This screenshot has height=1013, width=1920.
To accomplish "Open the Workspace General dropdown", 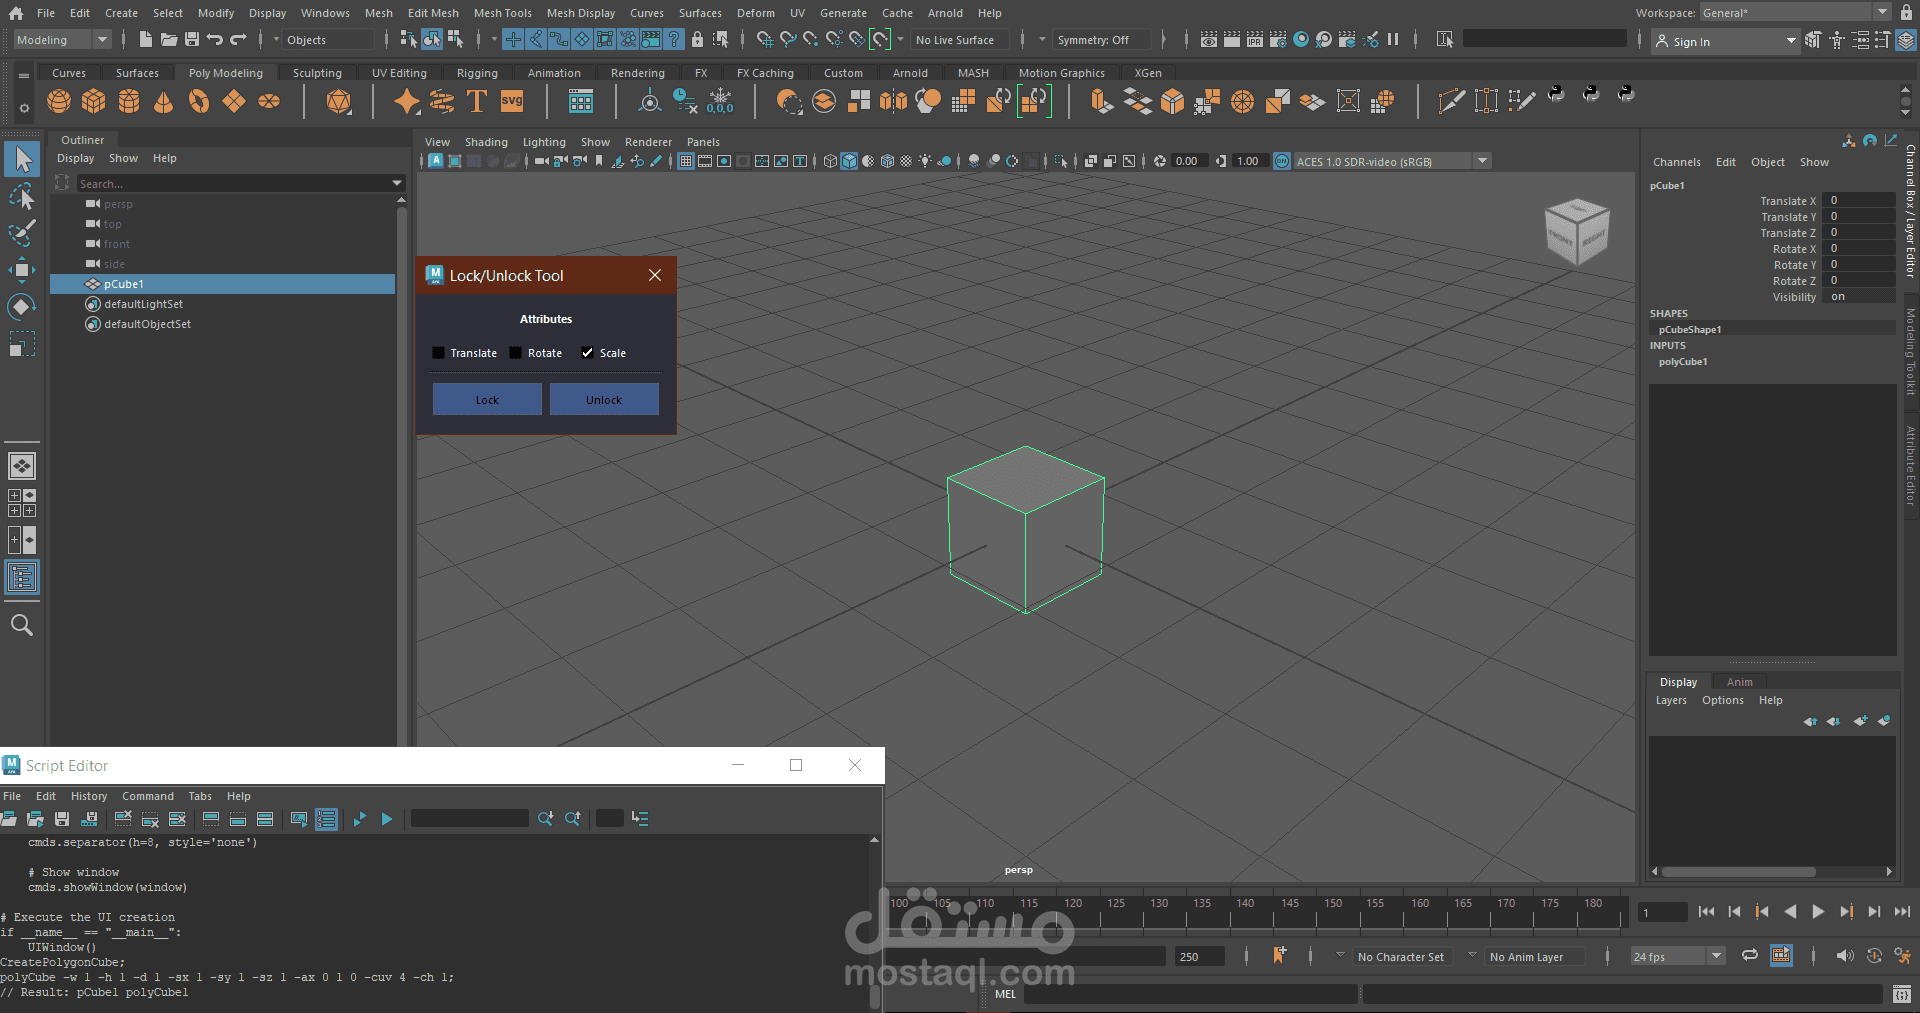I will (x=1795, y=12).
